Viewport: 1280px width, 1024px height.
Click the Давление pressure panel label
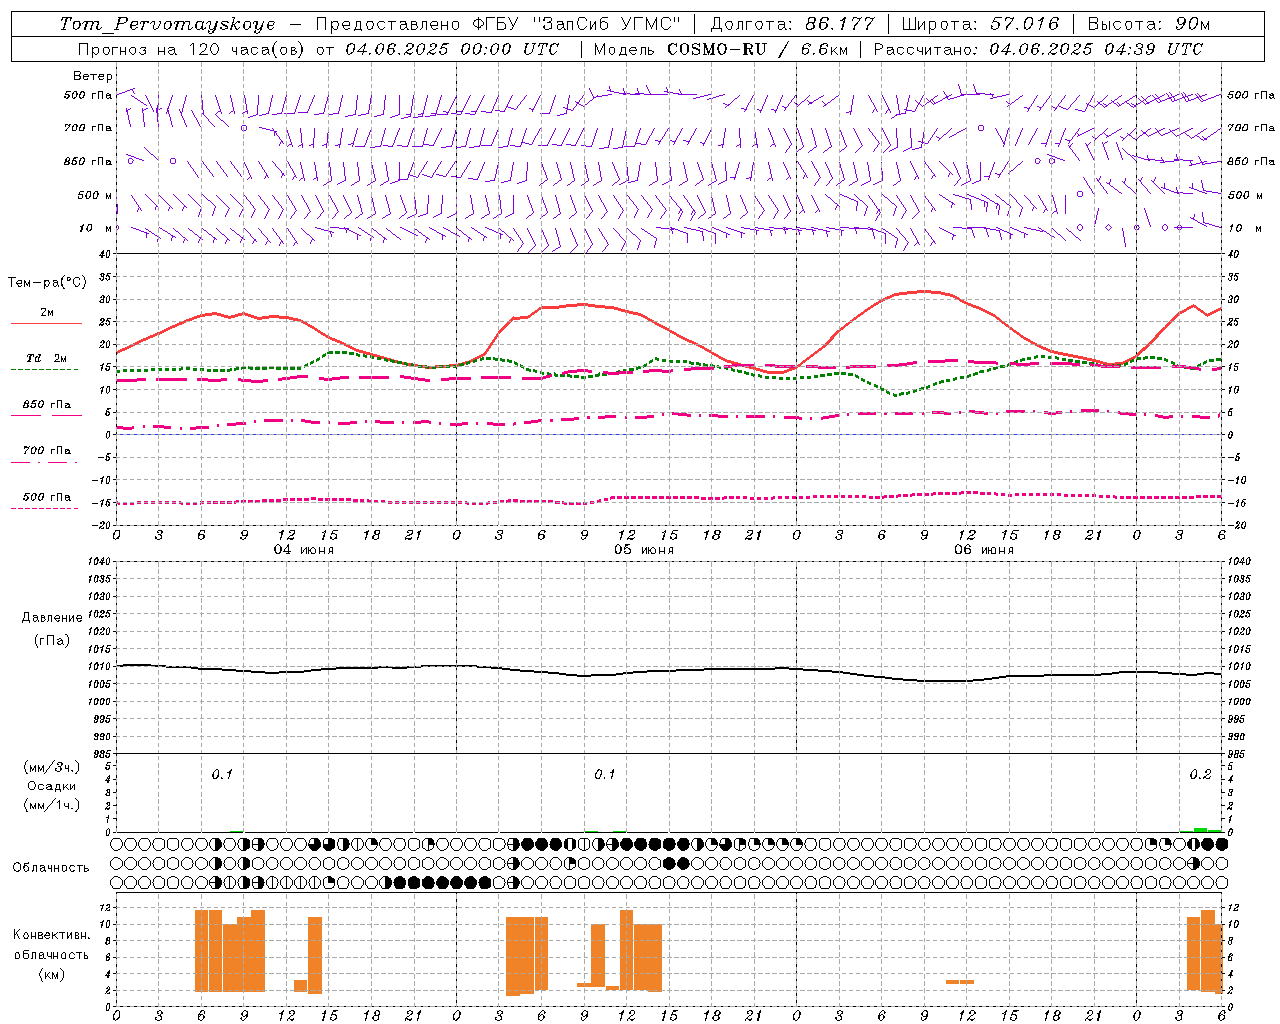[52, 618]
